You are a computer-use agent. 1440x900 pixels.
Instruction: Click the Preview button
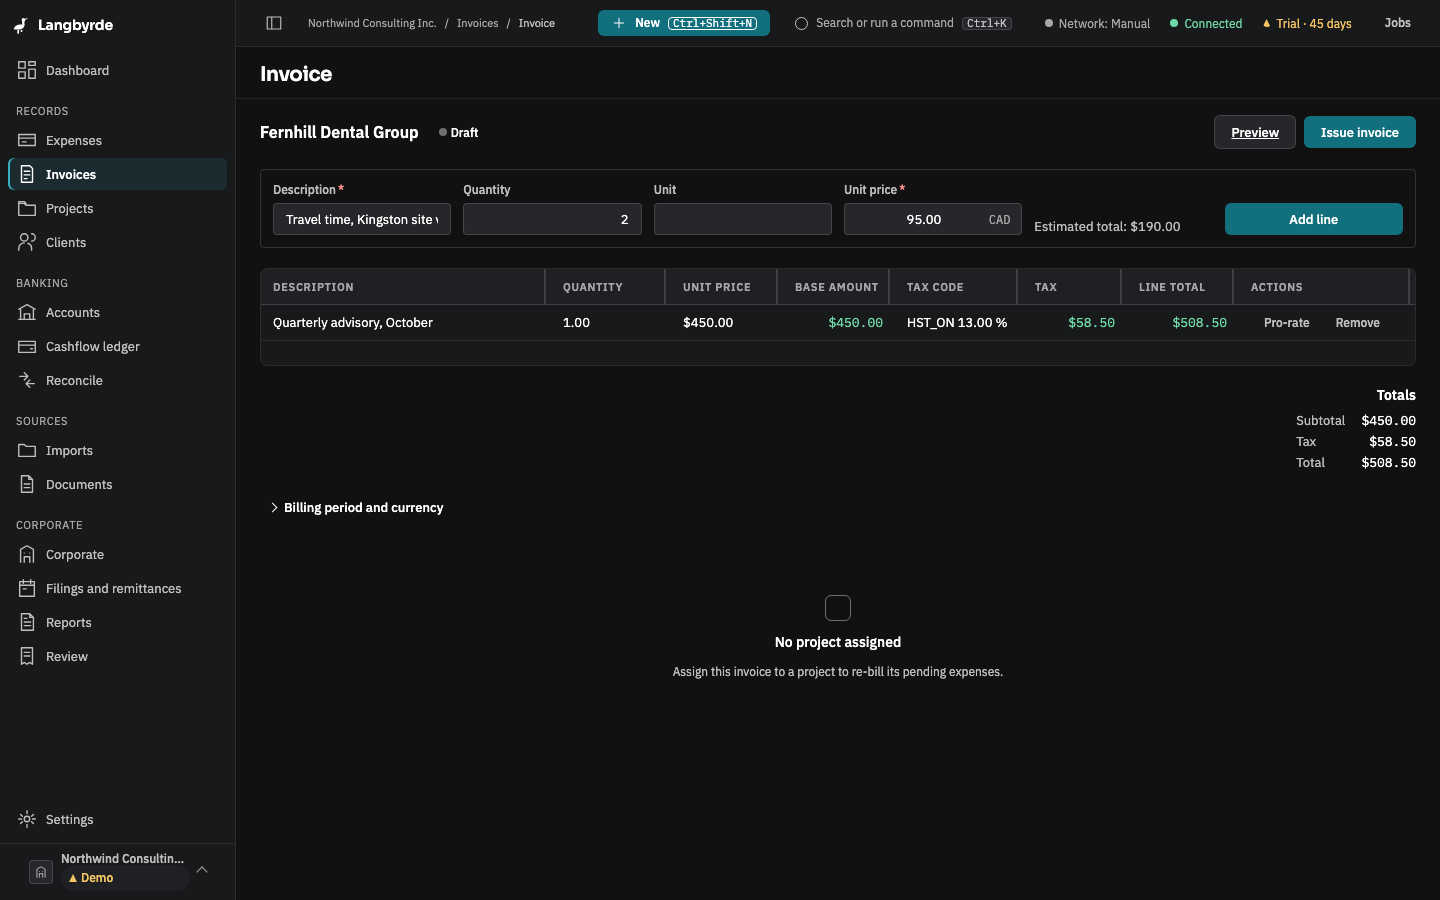[1255, 132]
